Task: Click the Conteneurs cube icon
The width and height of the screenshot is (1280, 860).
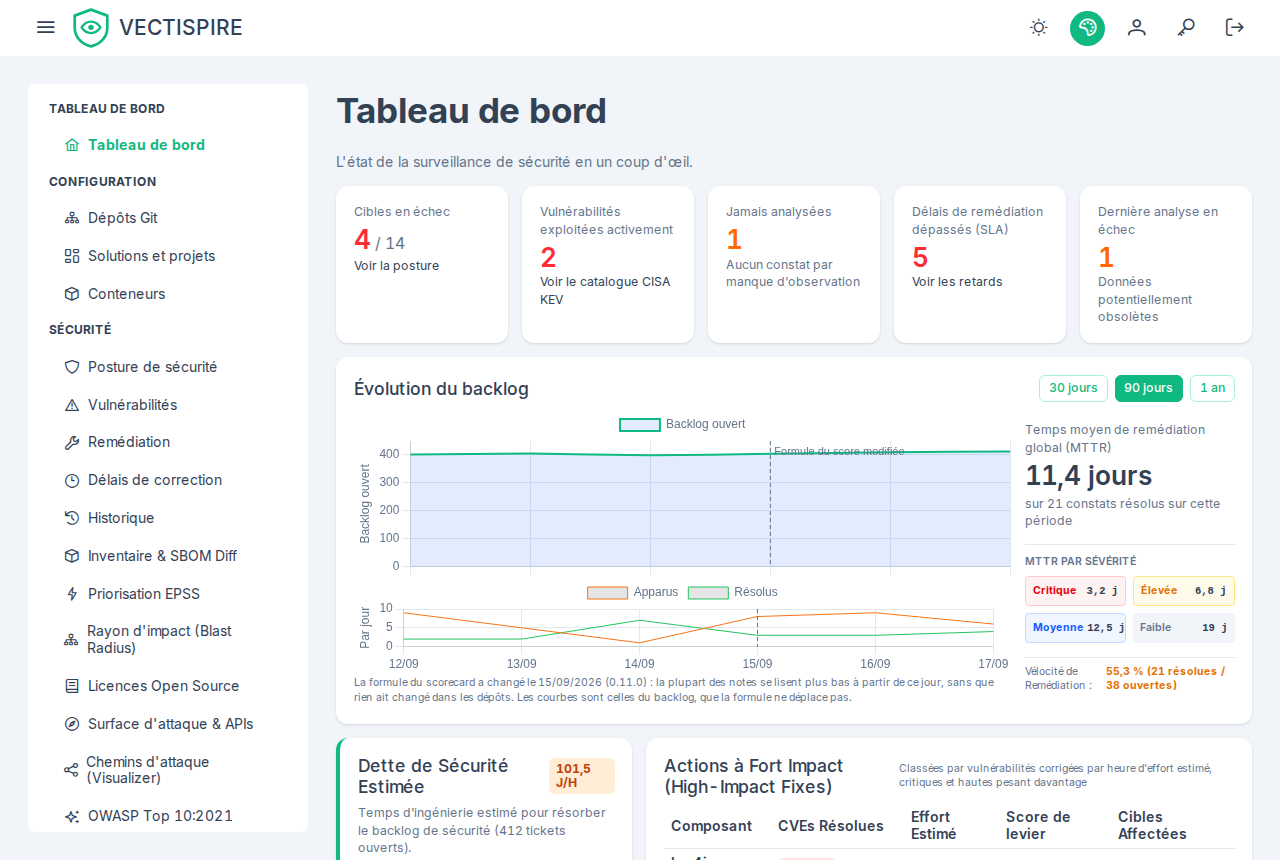Action: 72,294
